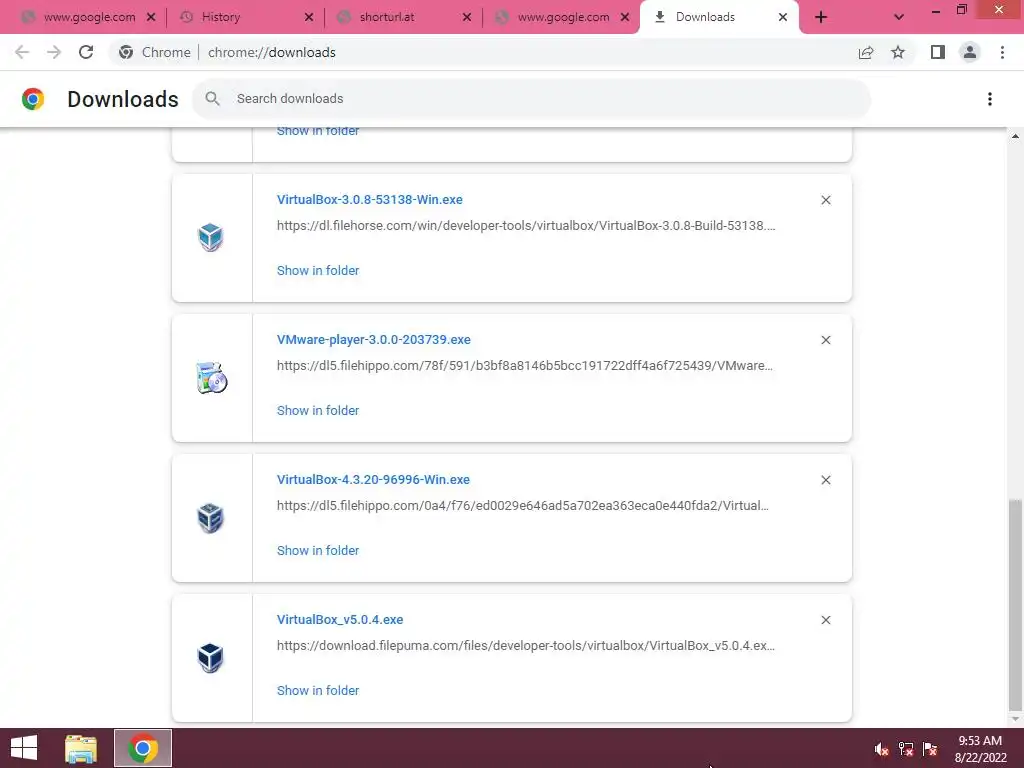Close the History tab
This screenshot has width=1024, height=768.
pos(309,18)
